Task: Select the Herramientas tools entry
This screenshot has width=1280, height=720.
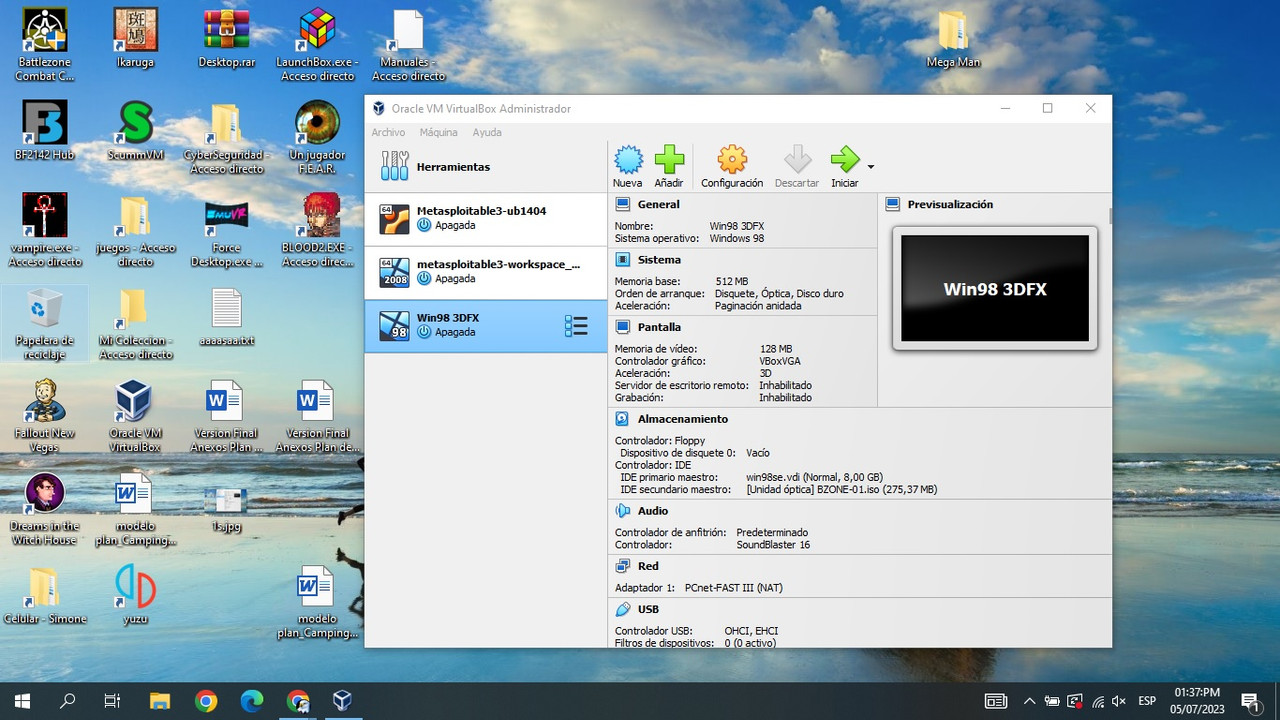Action: pos(486,167)
